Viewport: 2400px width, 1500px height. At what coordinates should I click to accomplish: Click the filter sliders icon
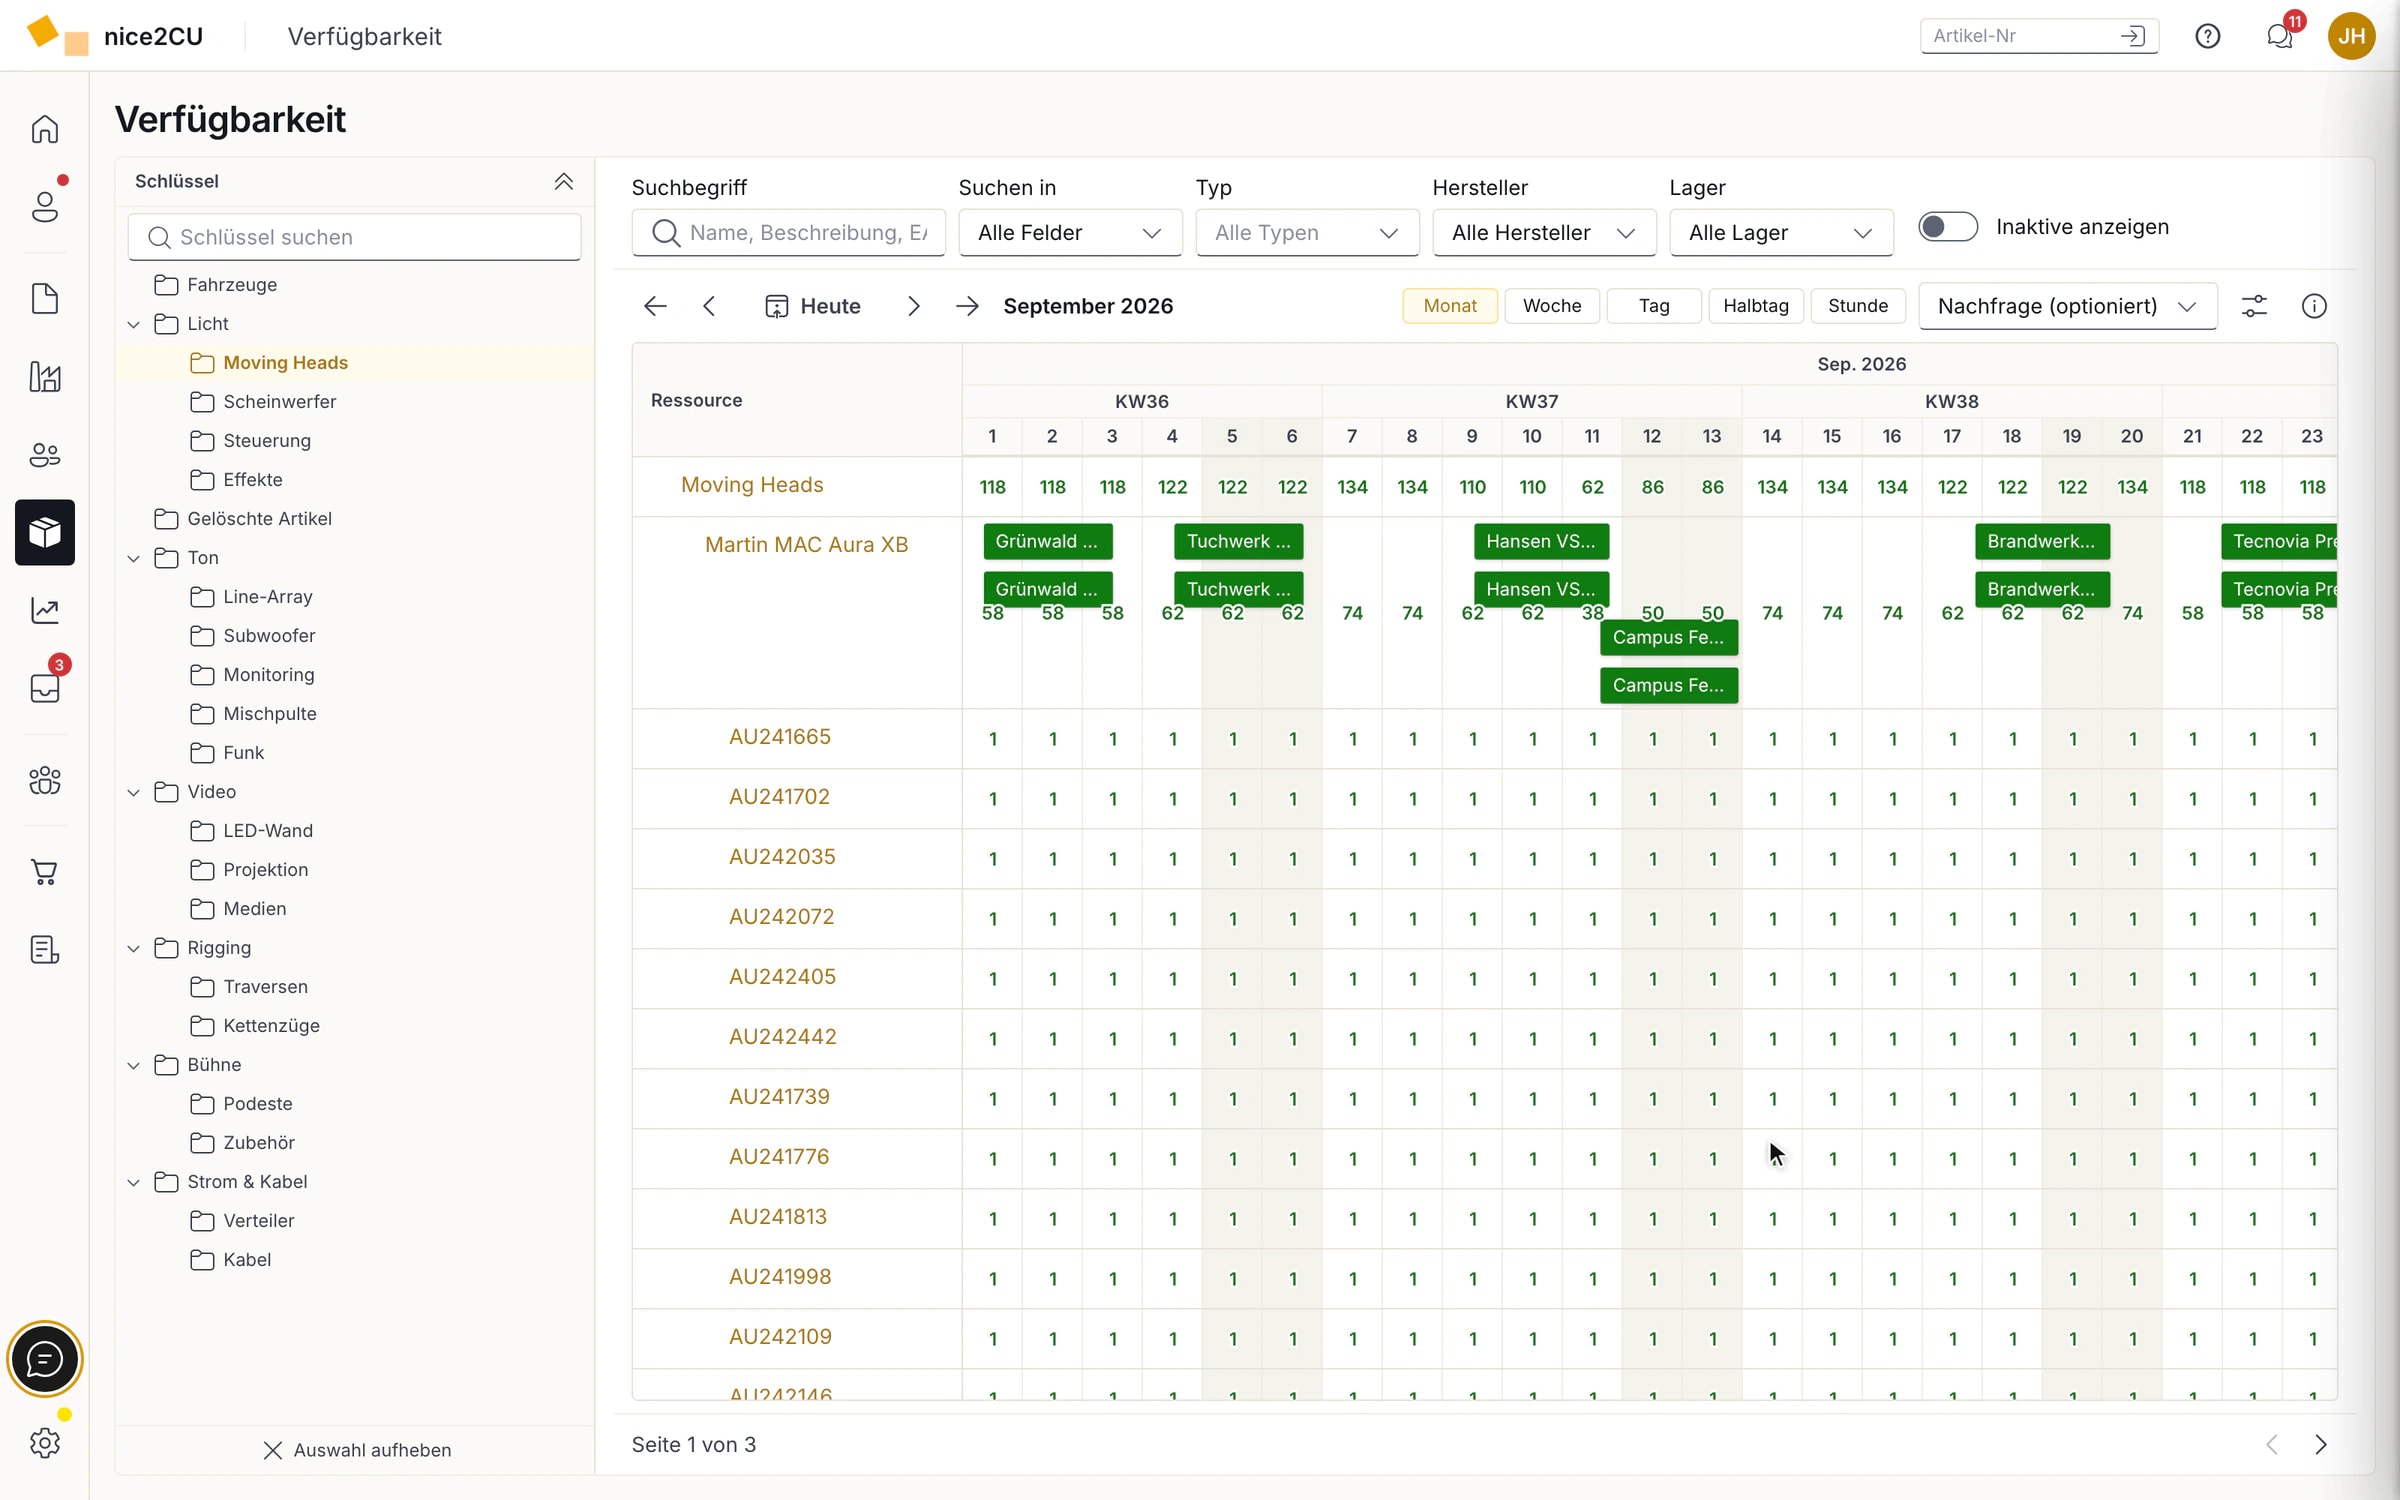[2254, 306]
